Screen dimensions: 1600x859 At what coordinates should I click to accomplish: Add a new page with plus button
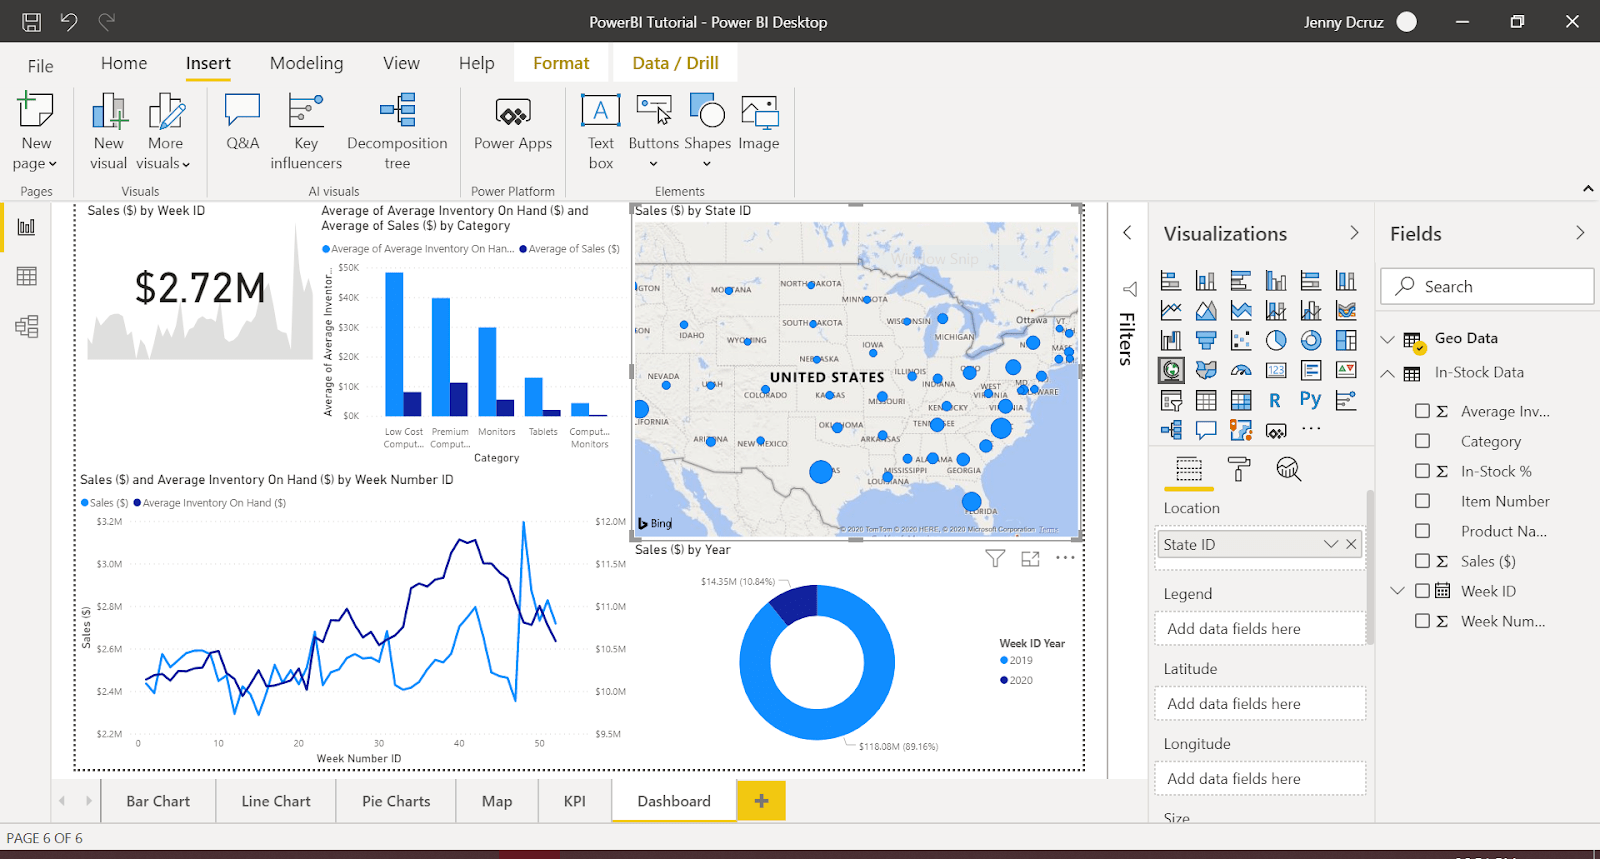pos(761,801)
